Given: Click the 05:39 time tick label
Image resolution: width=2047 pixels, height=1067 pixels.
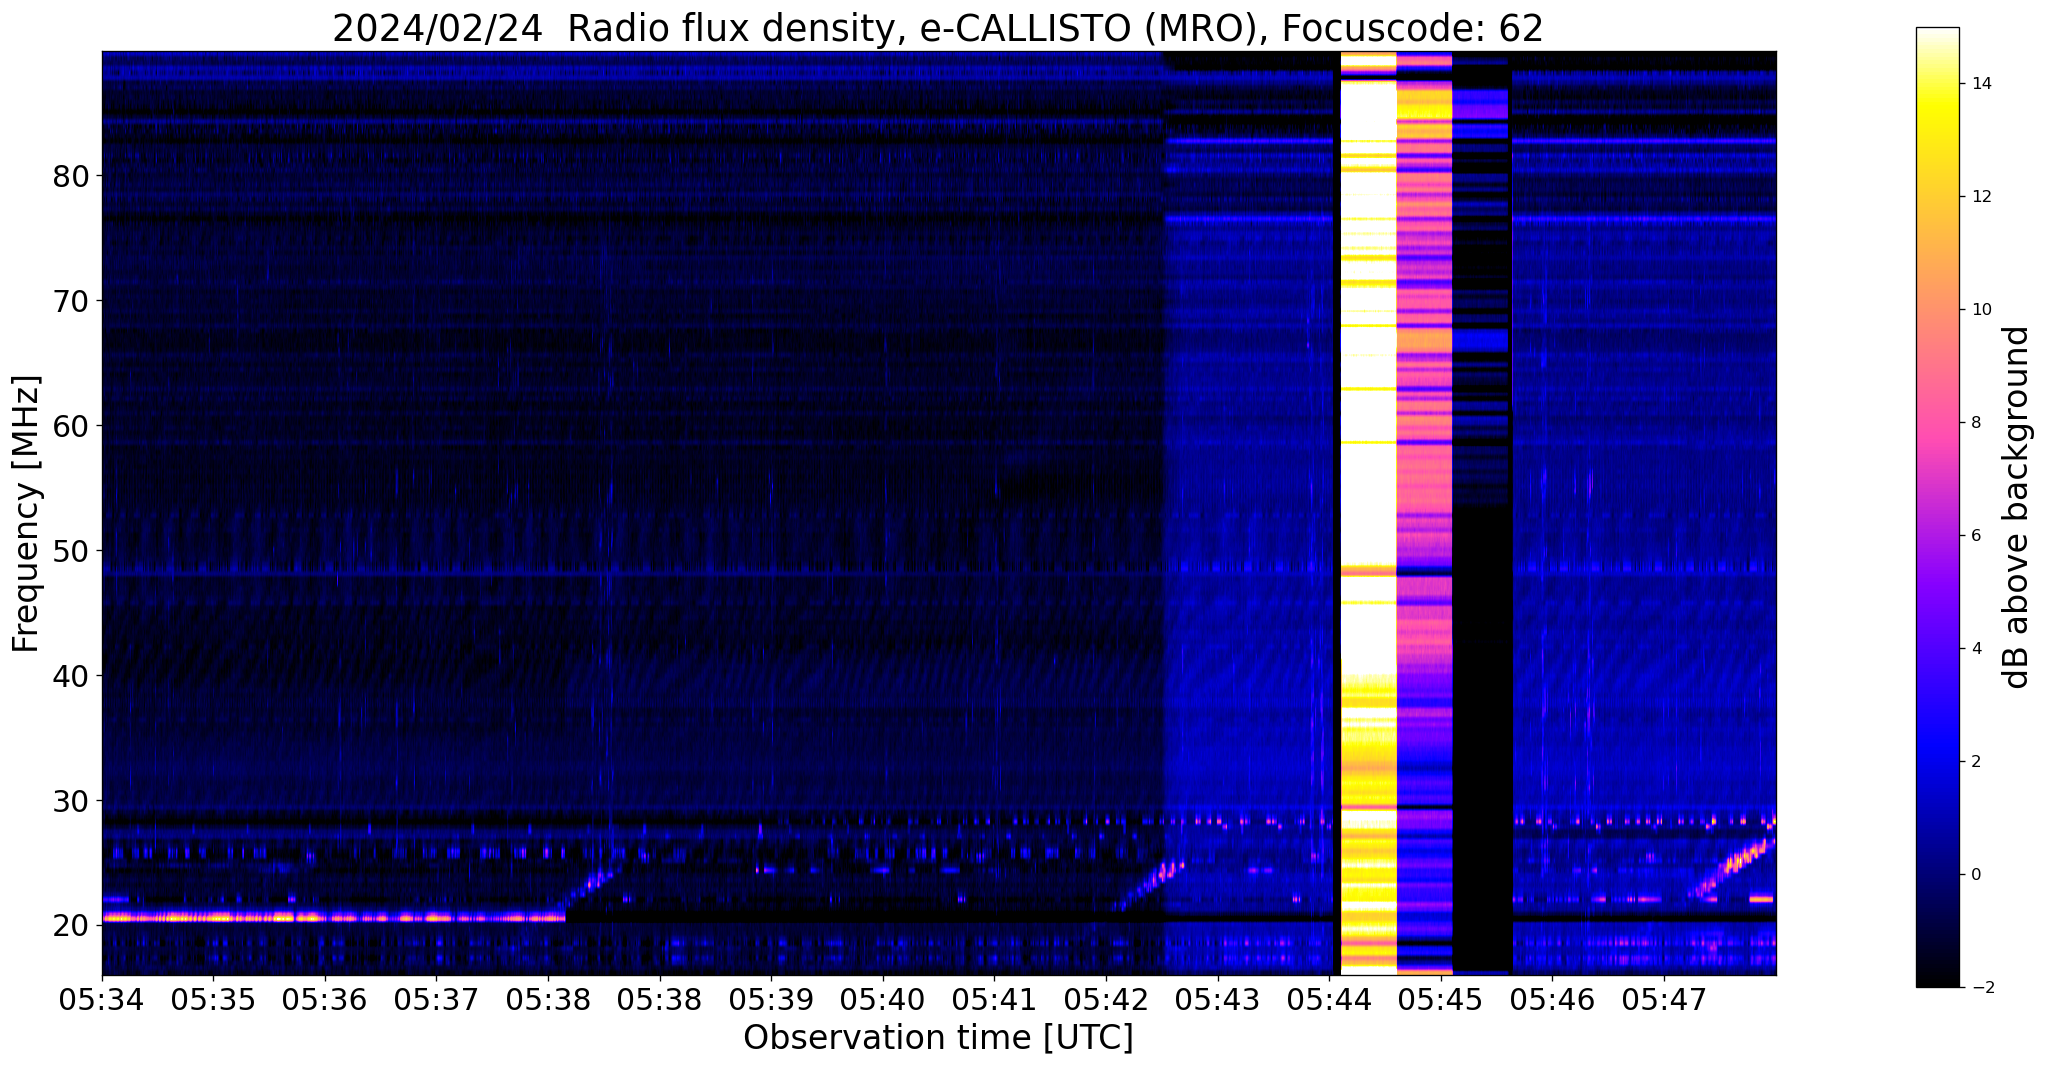Looking at the screenshot, I should pos(771,999).
